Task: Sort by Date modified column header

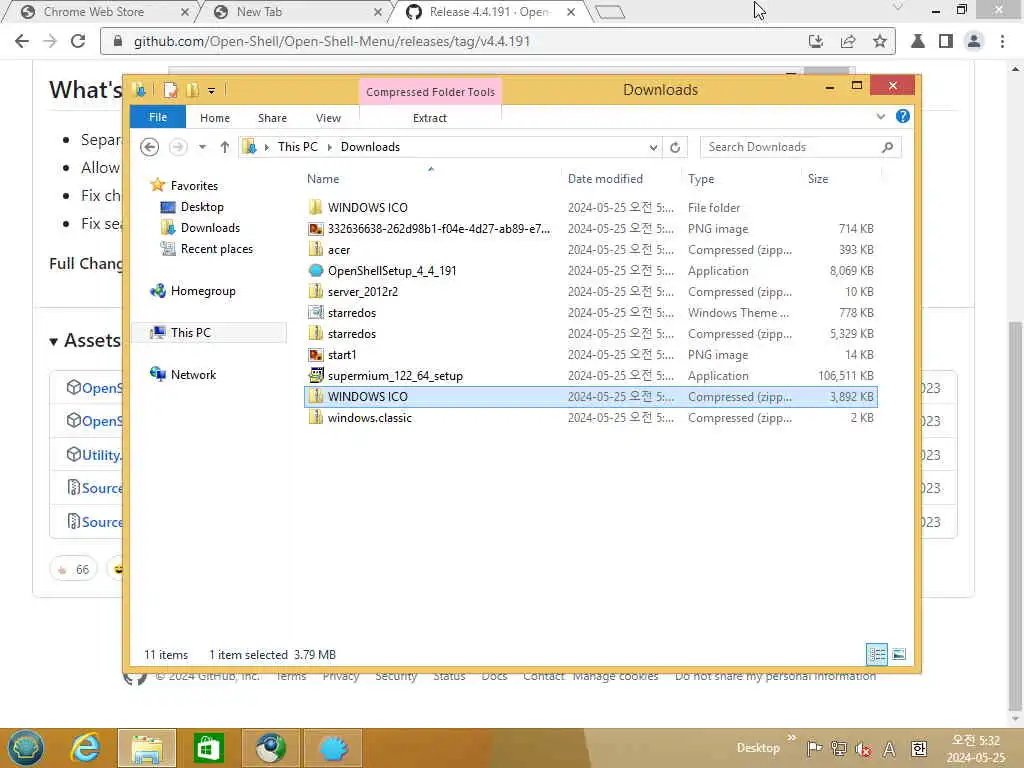Action: (x=605, y=178)
